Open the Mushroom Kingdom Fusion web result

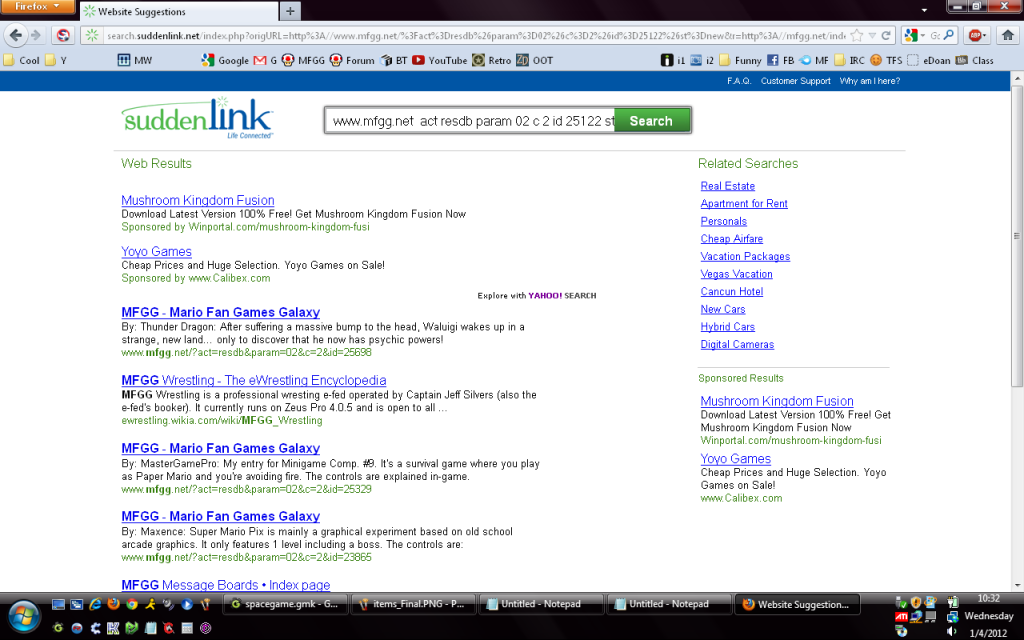197,200
